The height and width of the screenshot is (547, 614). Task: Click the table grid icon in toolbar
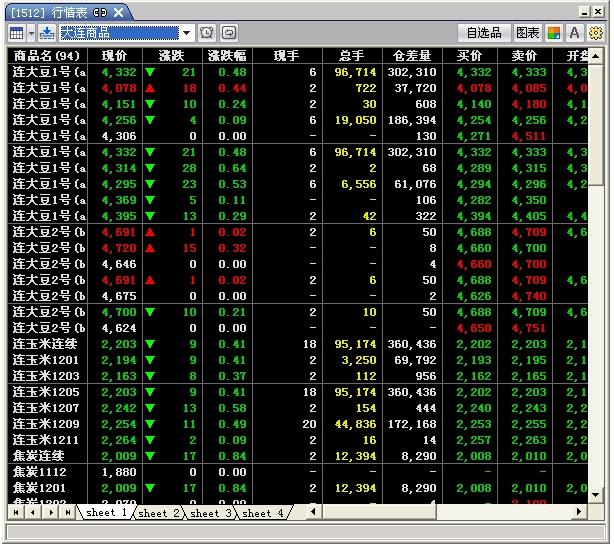point(16,33)
